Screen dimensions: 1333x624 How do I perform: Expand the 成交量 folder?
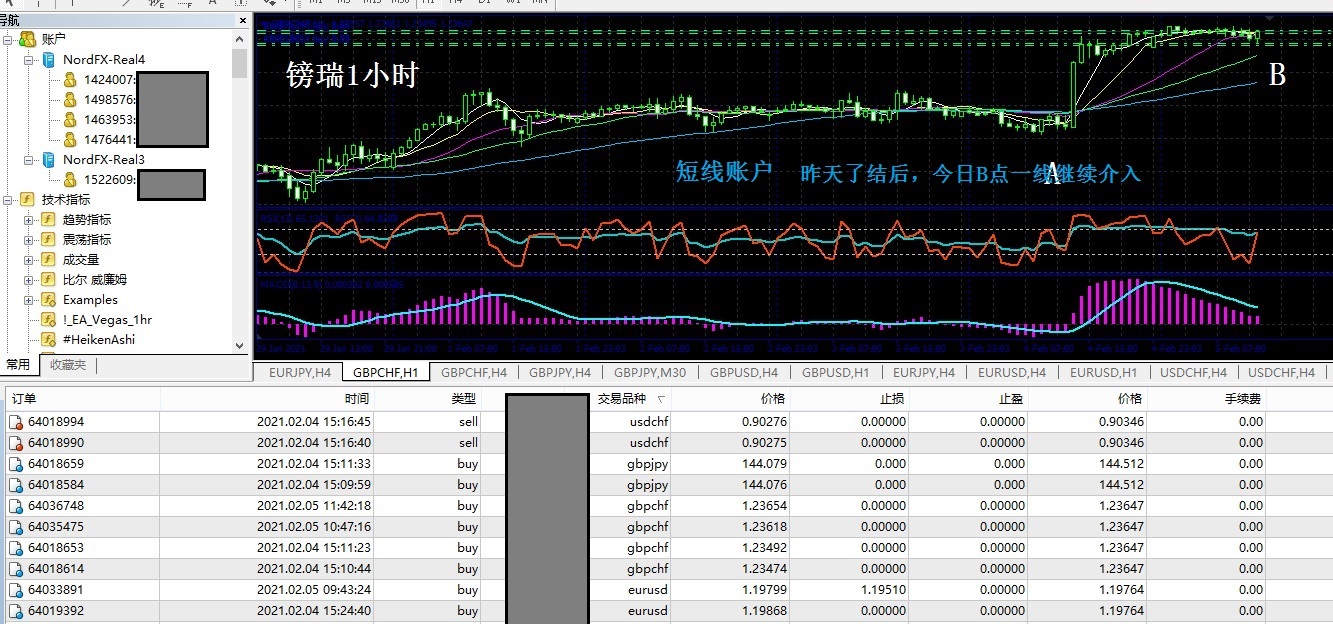[29, 259]
